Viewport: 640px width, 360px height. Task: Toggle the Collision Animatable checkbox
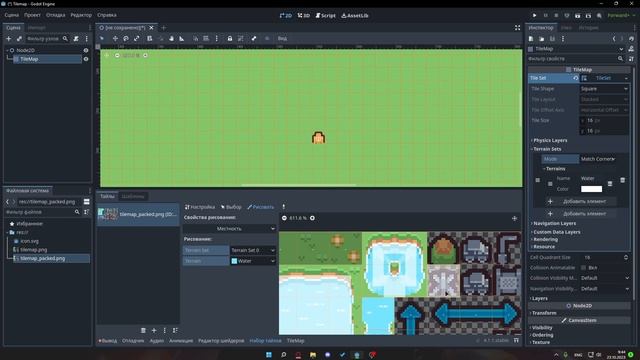[583, 268]
